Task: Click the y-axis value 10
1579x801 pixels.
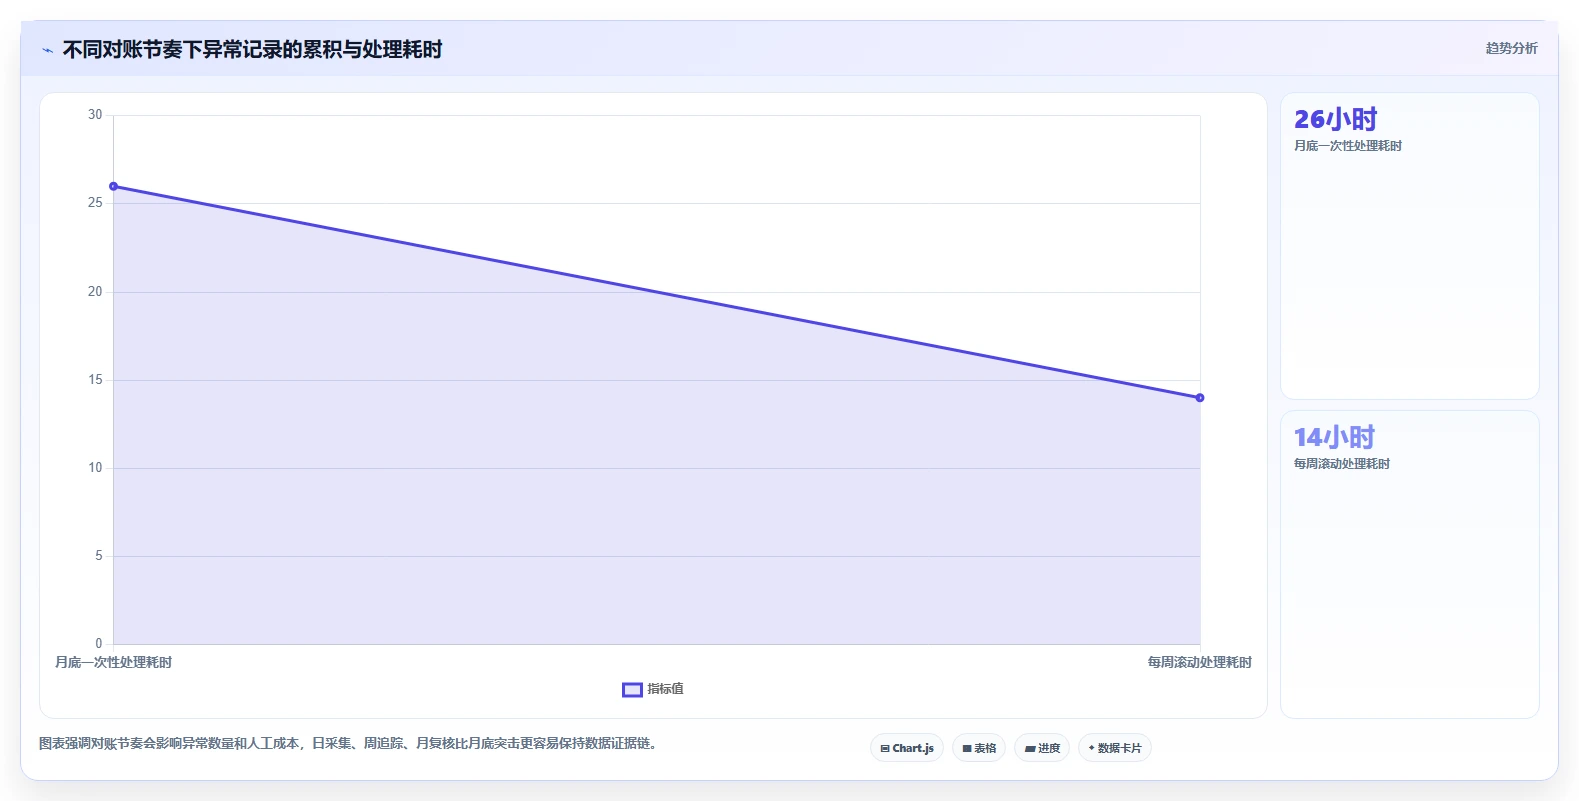Action: 95,468
